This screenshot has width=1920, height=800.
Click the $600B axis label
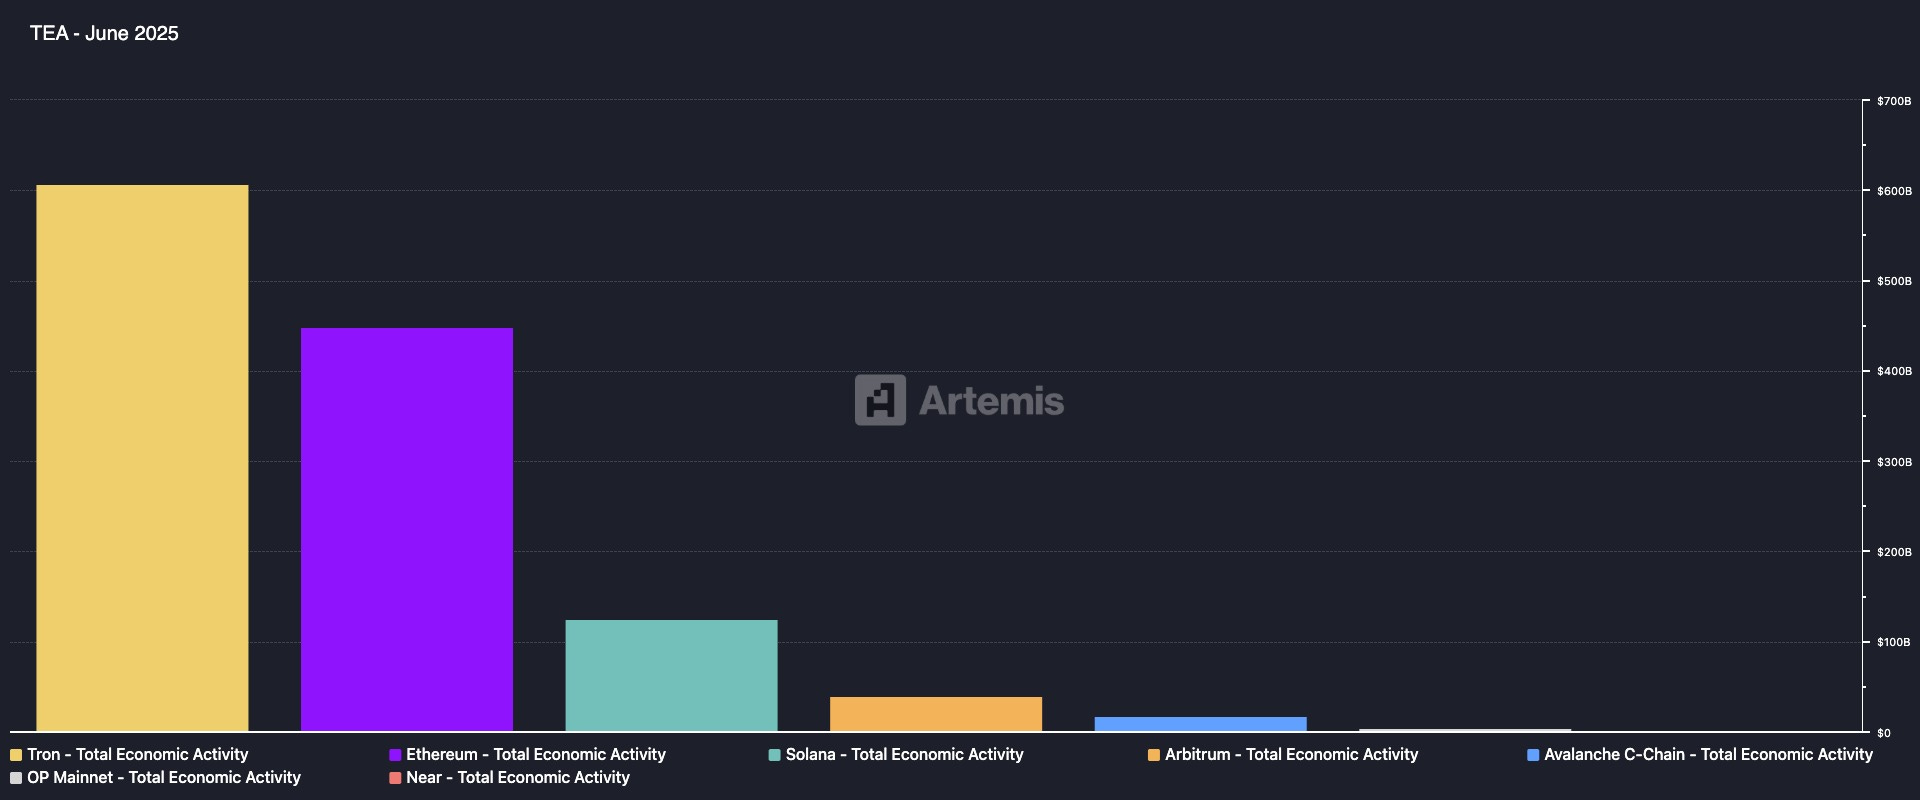click(x=1894, y=191)
